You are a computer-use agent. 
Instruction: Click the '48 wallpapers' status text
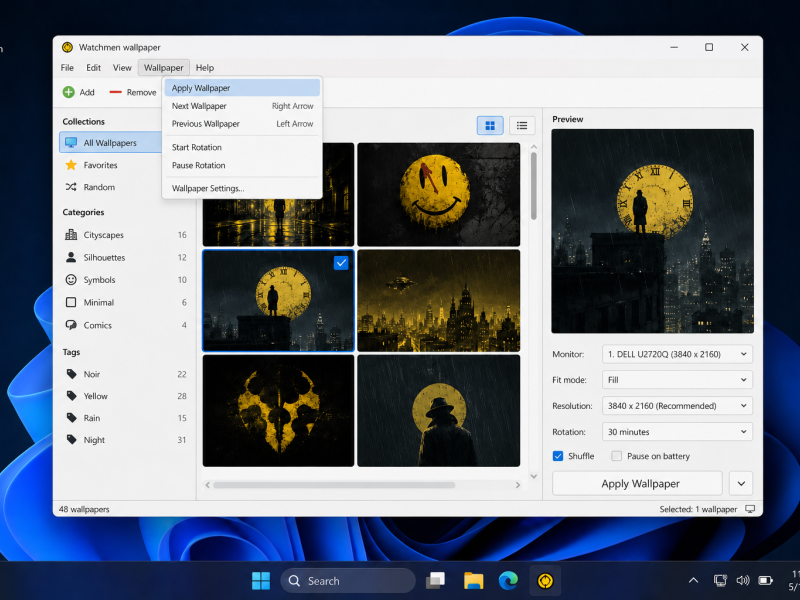(84, 509)
